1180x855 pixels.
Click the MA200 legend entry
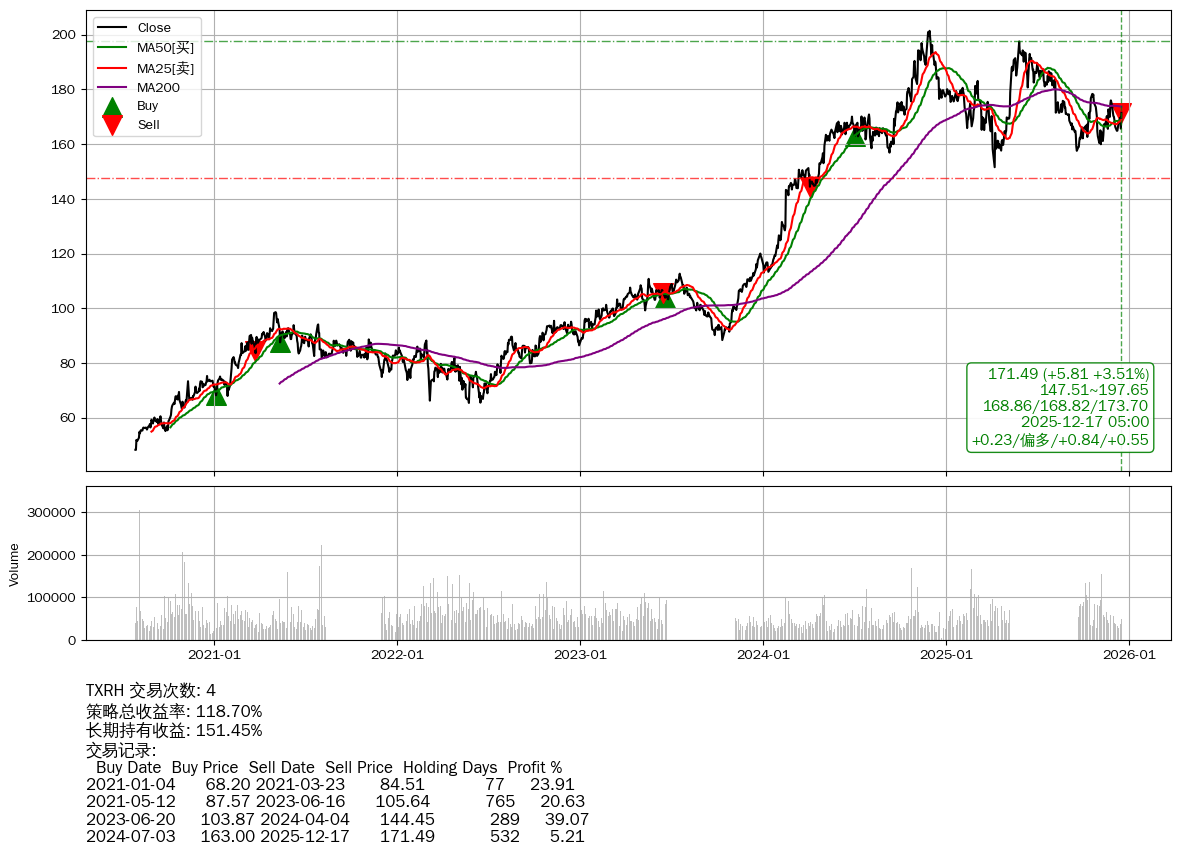(158, 87)
